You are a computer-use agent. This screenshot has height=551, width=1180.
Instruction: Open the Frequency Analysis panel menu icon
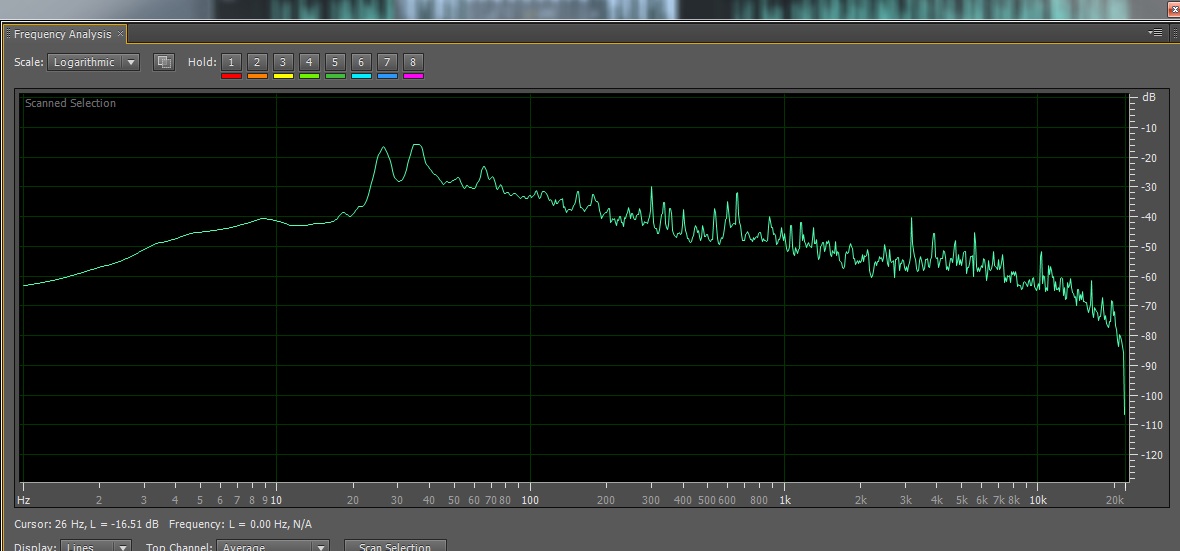click(x=1155, y=32)
